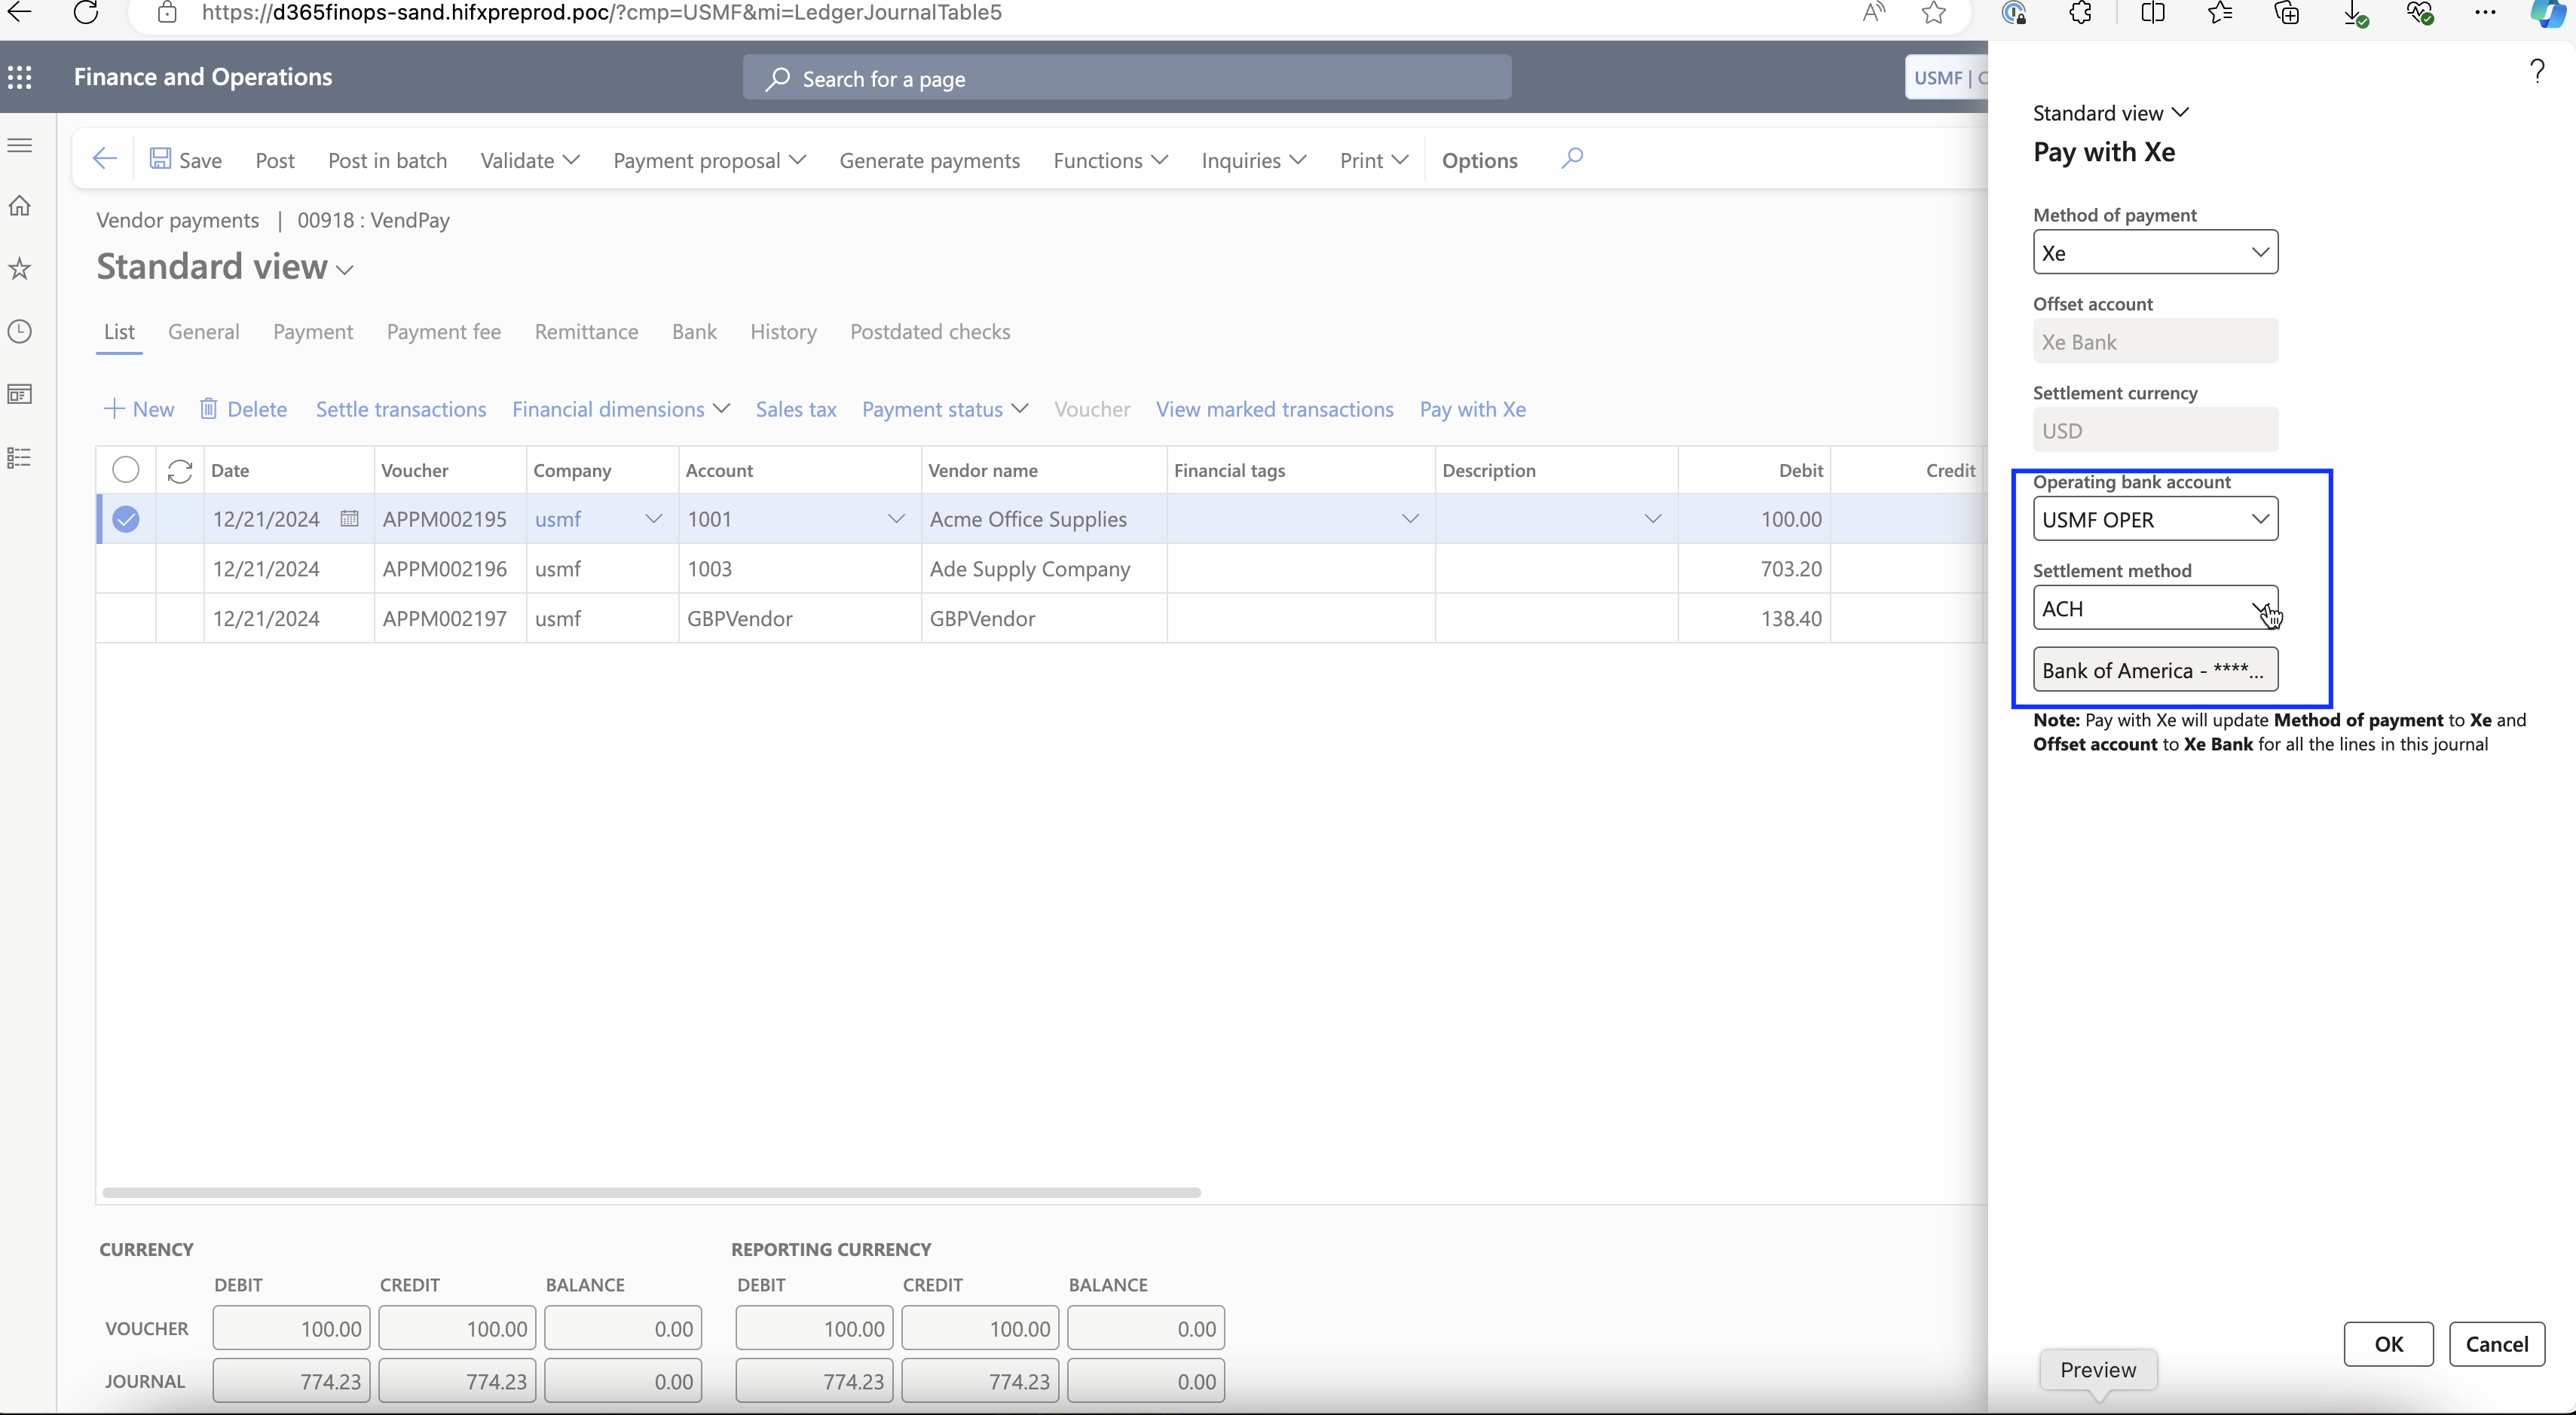Click the Home icon in sidebar
The height and width of the screenshot is (1415, 2576).
(x=20, y=206)
